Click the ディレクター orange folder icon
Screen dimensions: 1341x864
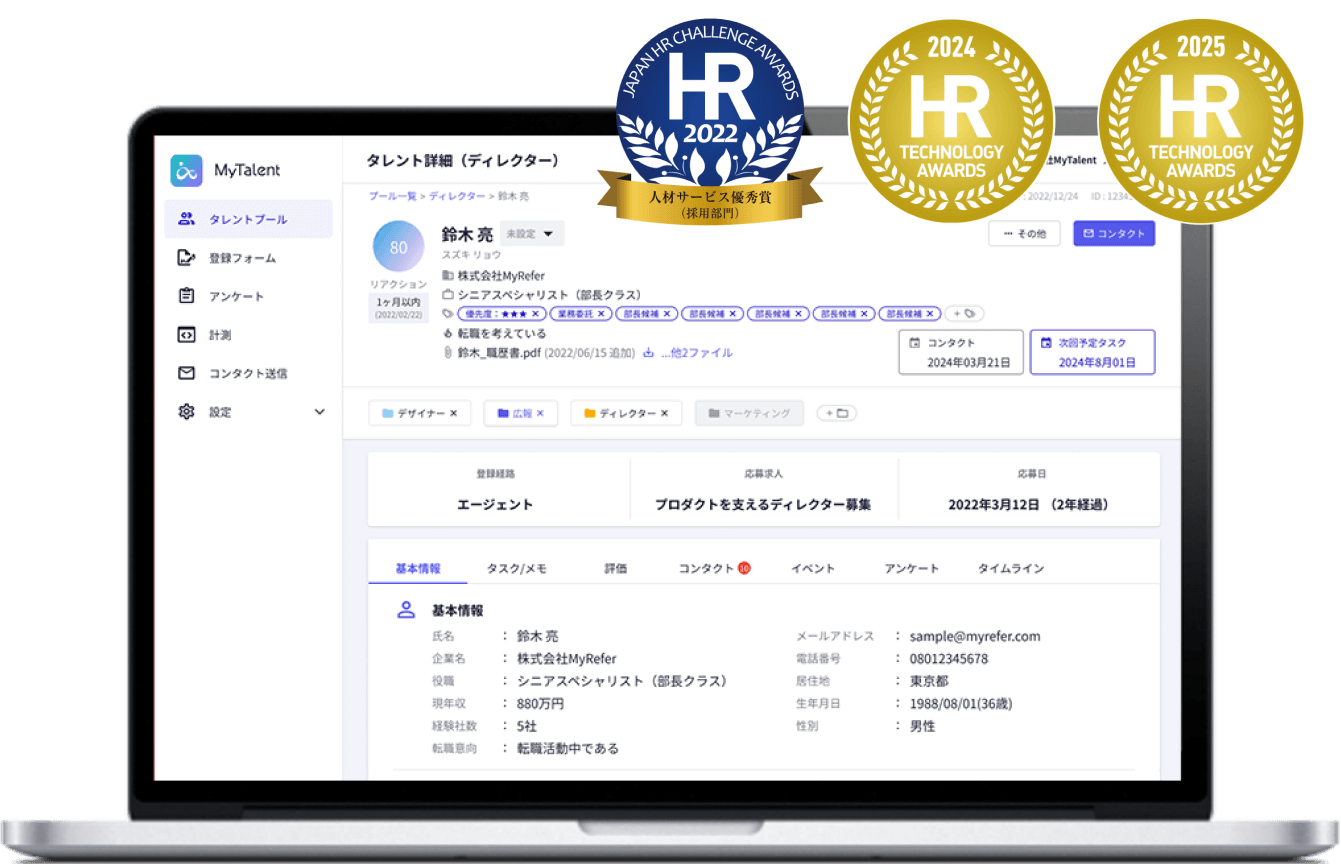pyautogui.click(x=590, y=413)
